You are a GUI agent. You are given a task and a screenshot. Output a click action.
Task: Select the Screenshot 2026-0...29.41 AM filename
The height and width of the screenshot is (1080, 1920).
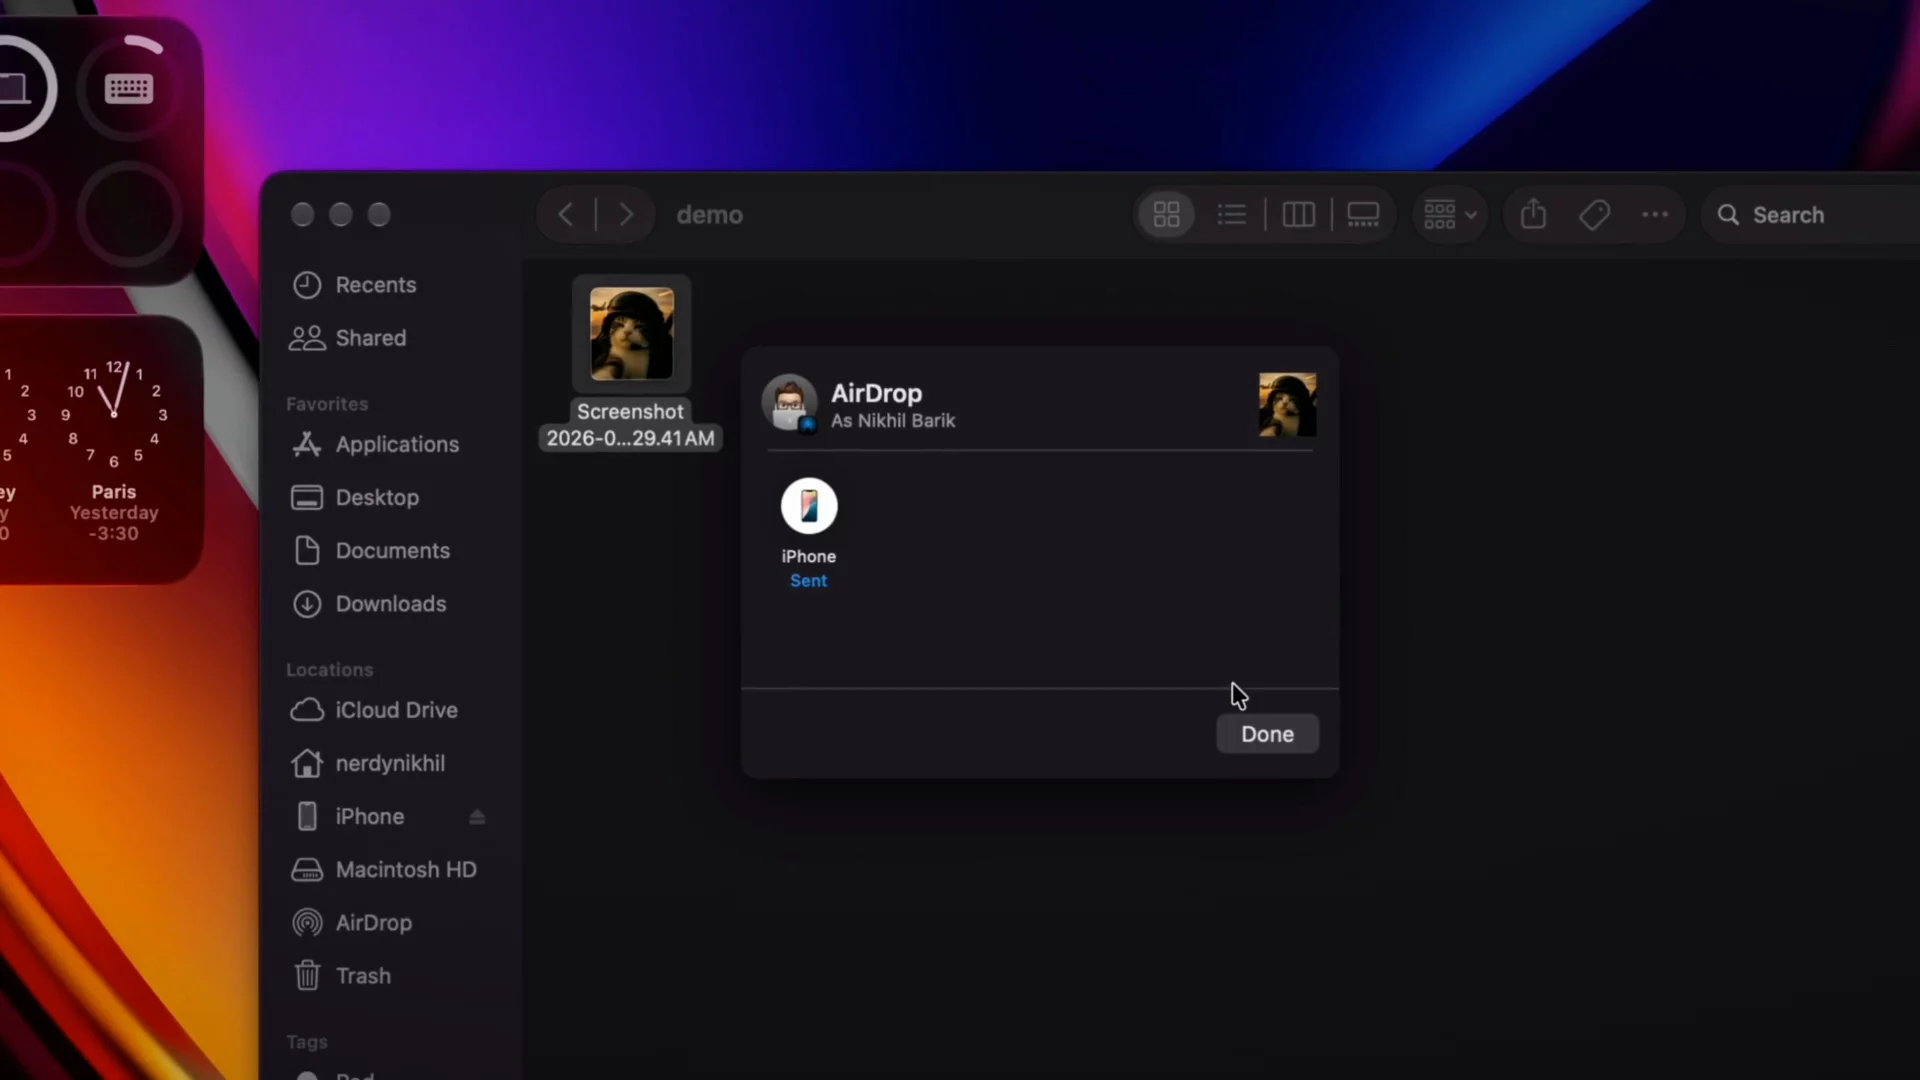tap(630, 425)
